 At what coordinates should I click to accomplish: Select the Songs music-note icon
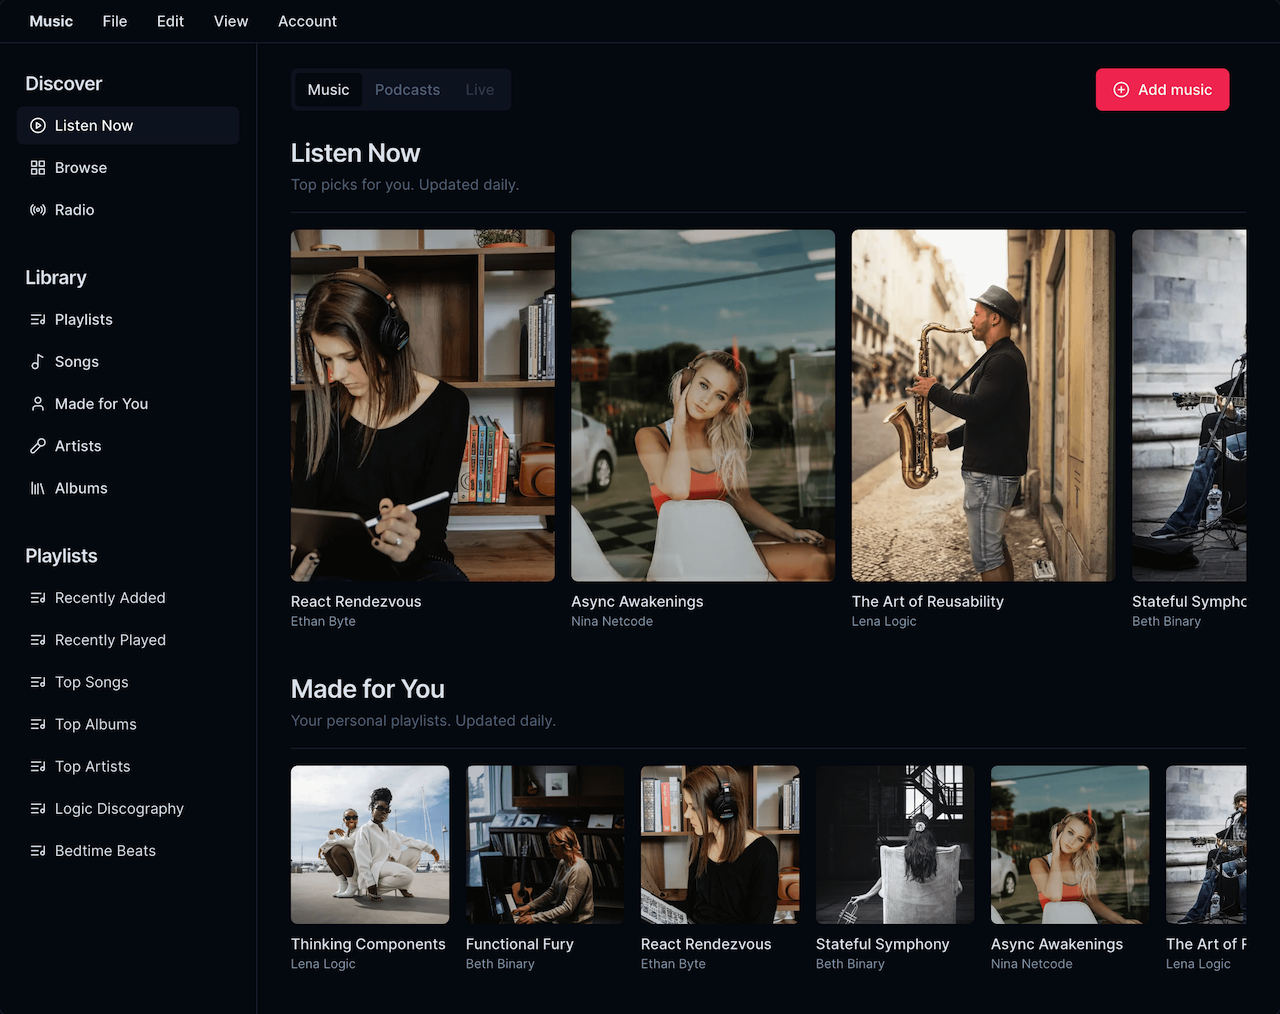click(37, 361)
